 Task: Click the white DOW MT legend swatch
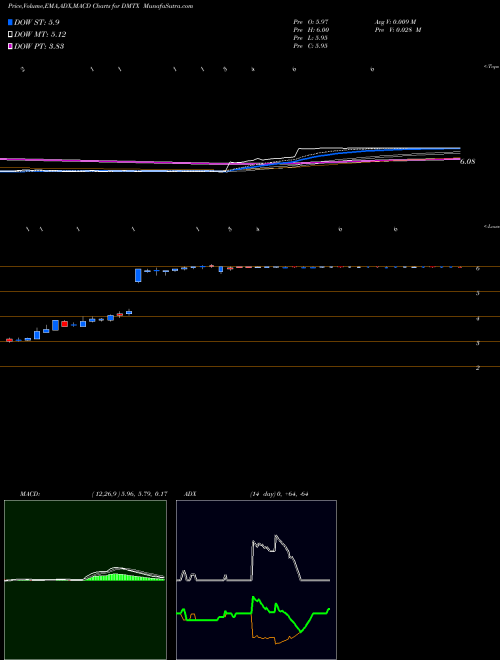(x=10, y=34)
